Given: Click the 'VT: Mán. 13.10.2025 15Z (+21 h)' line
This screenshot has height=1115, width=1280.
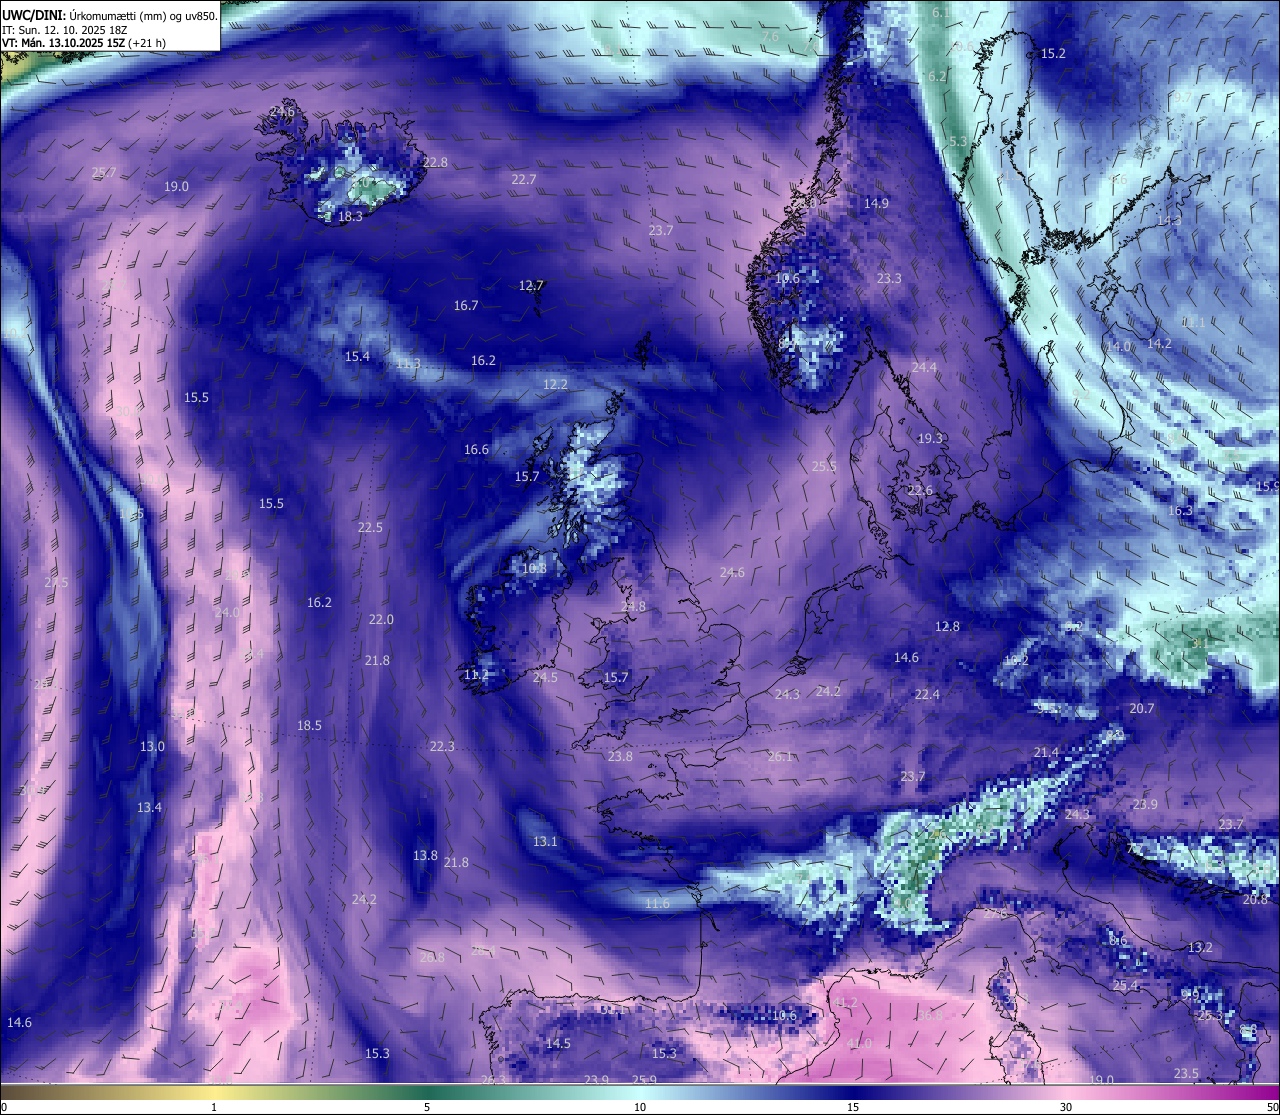Looking at the screenshot, I should coord(84,43).
